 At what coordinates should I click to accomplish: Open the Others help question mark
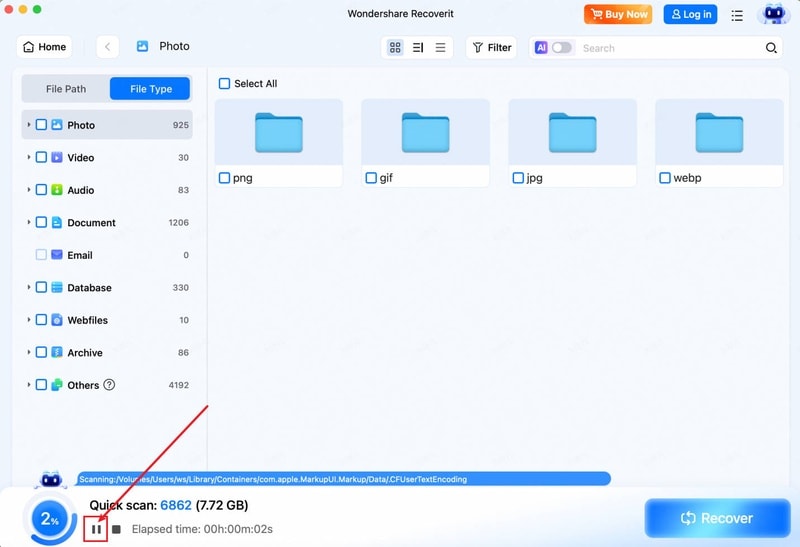(x=109, y=385)
